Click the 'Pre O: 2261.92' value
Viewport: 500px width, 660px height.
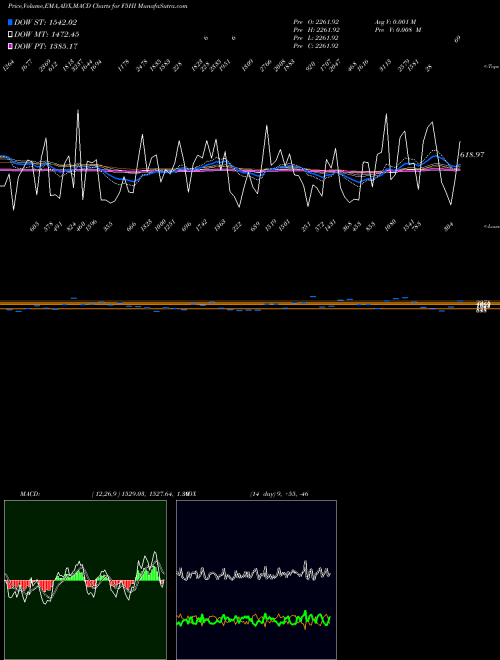[x=316, y=22]
